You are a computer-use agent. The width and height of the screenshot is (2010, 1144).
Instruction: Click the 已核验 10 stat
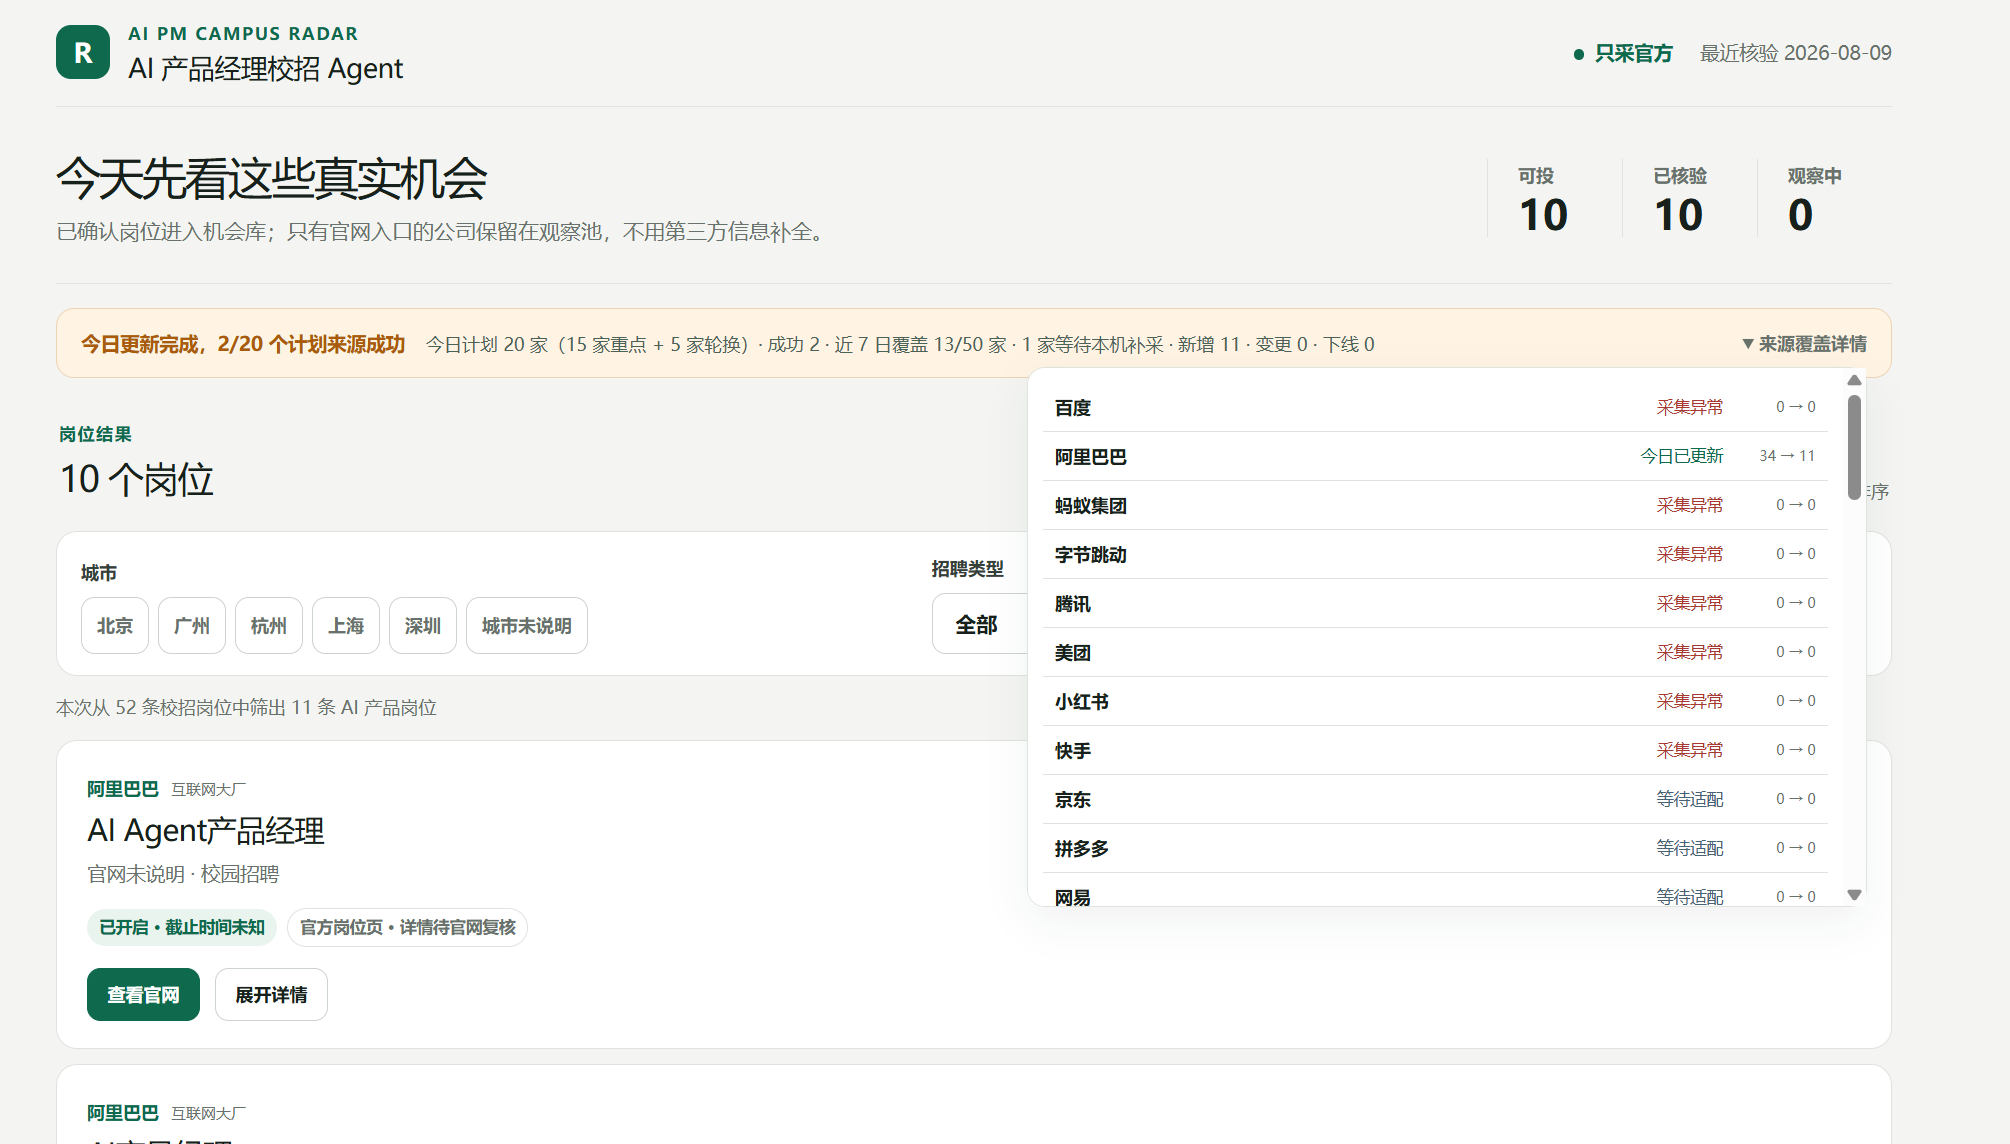(x=1680, y=200)
